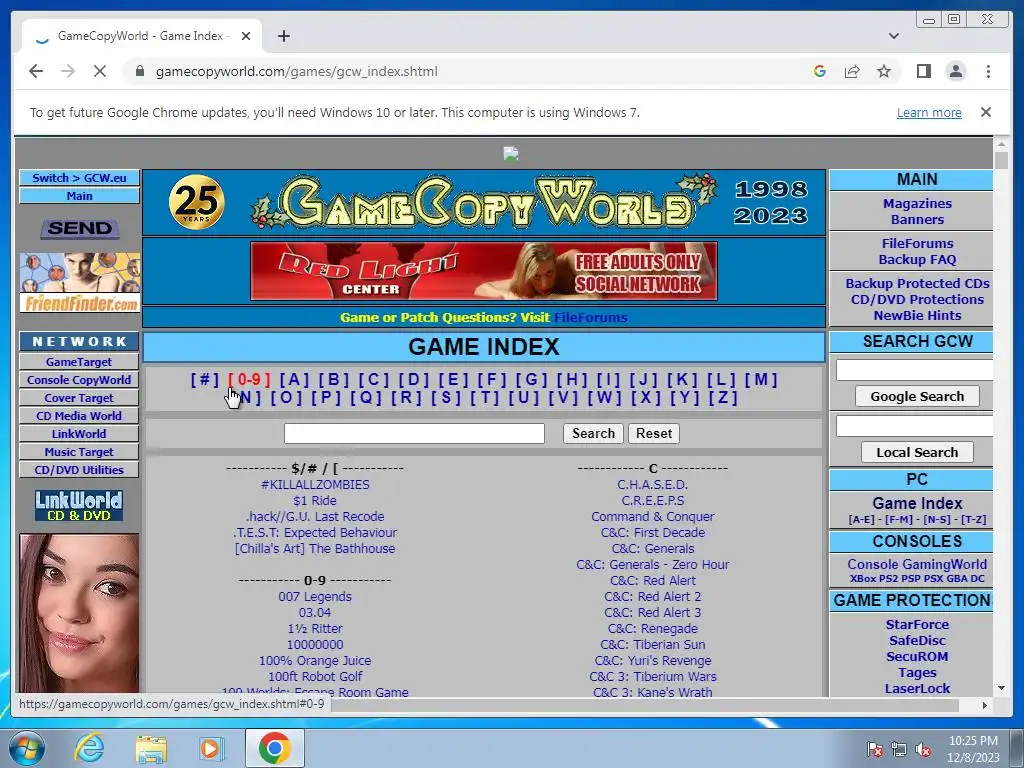
Task: Click Red Light Center banner
Action: [484, 271]
